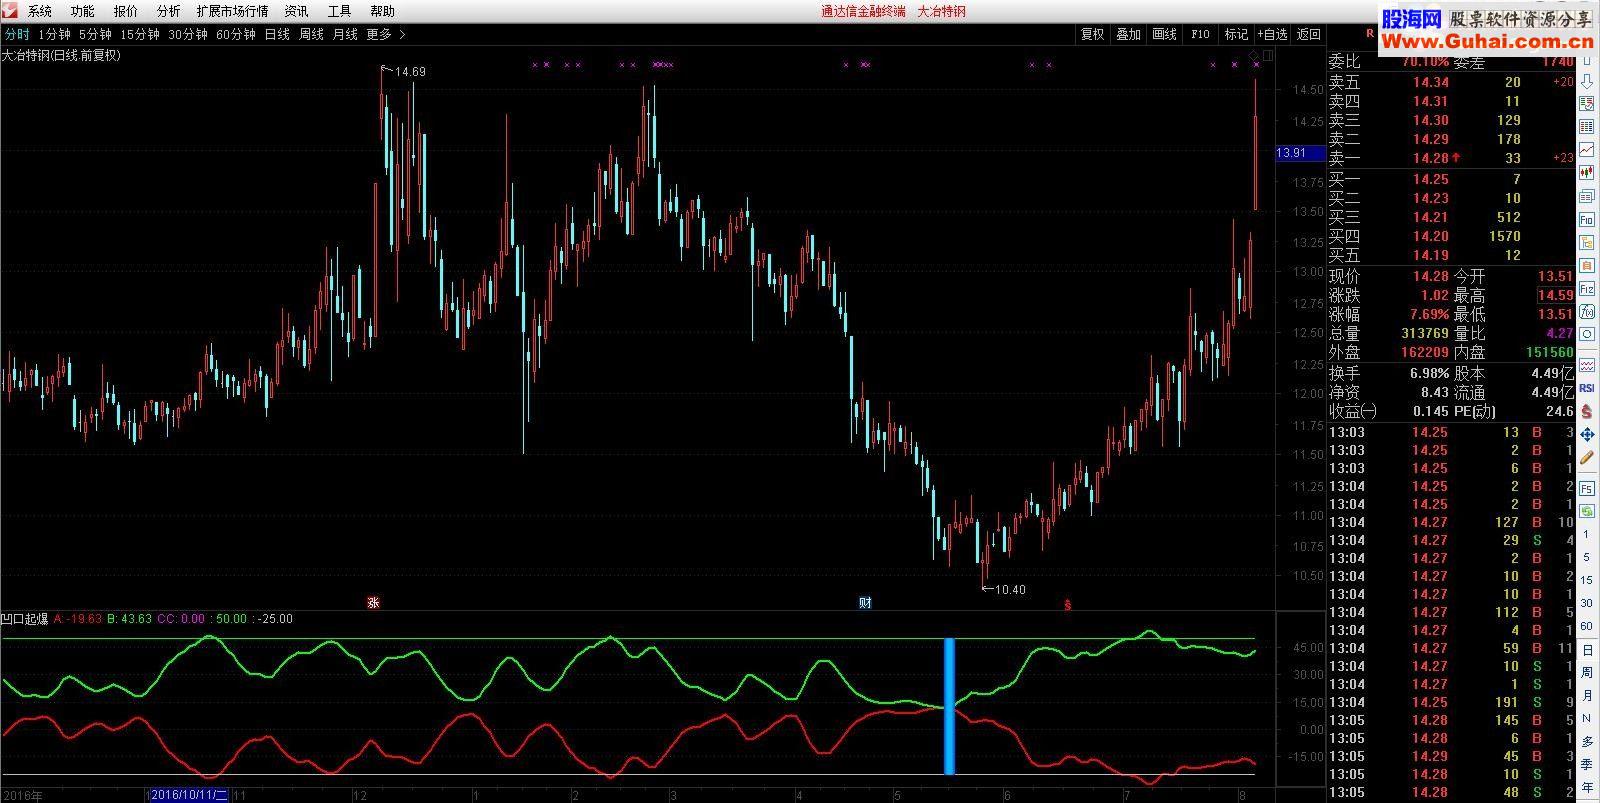Image resolution: width=1600 pixels, height=803 pixels.
Task: Open the 资讯 menu
Action: [296, 11]
